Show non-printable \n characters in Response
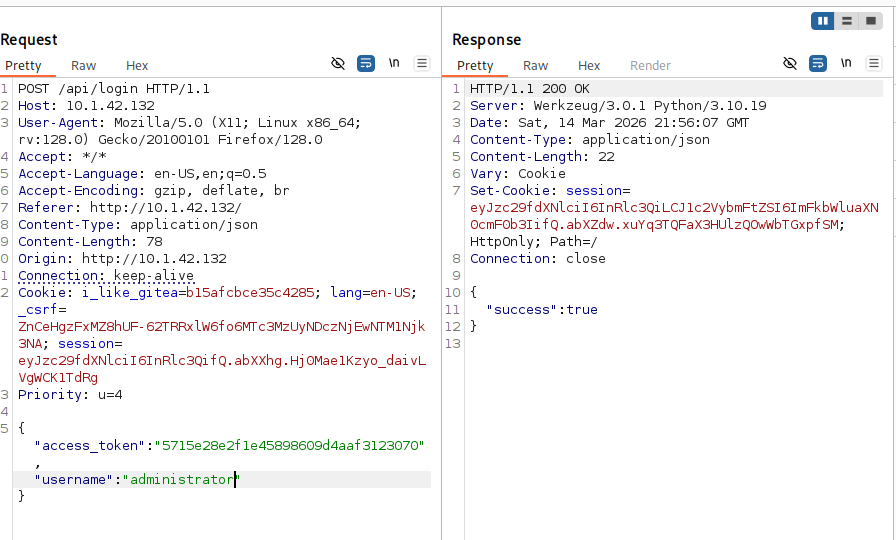896x540 pixels. point(846,64)
